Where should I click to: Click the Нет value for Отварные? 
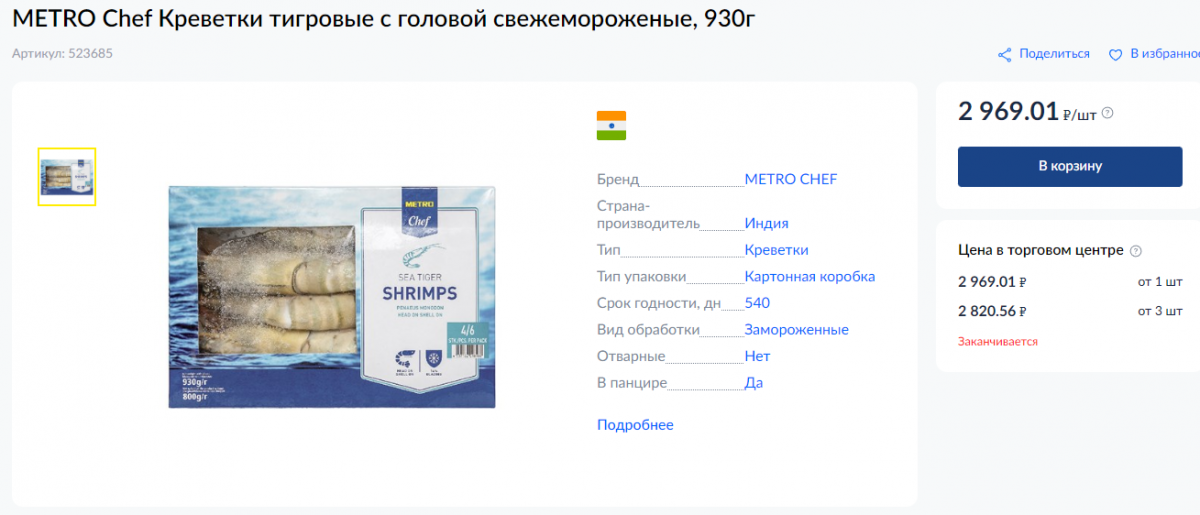coord(757,356)
